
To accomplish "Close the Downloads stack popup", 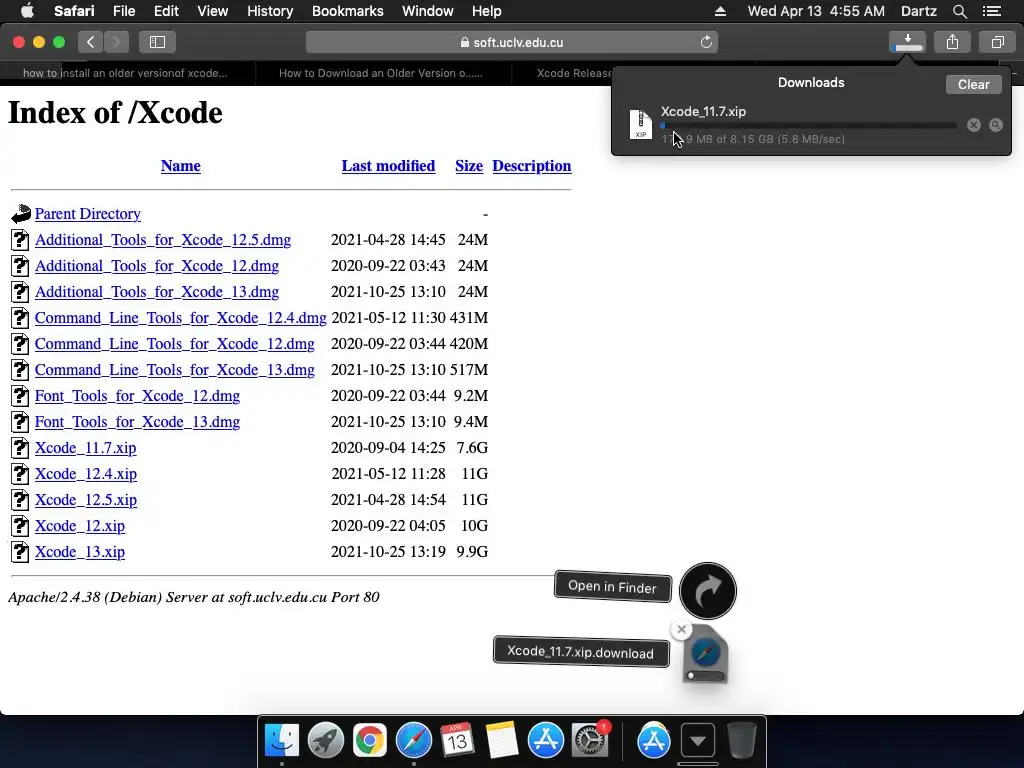I will pyautogui.click(x=681, y=630).
